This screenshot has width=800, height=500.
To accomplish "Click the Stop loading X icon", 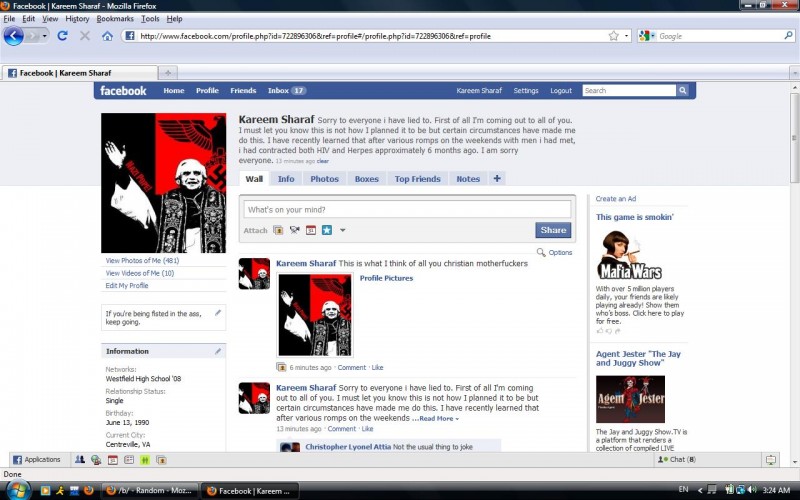I will click(x=85, y=36).
